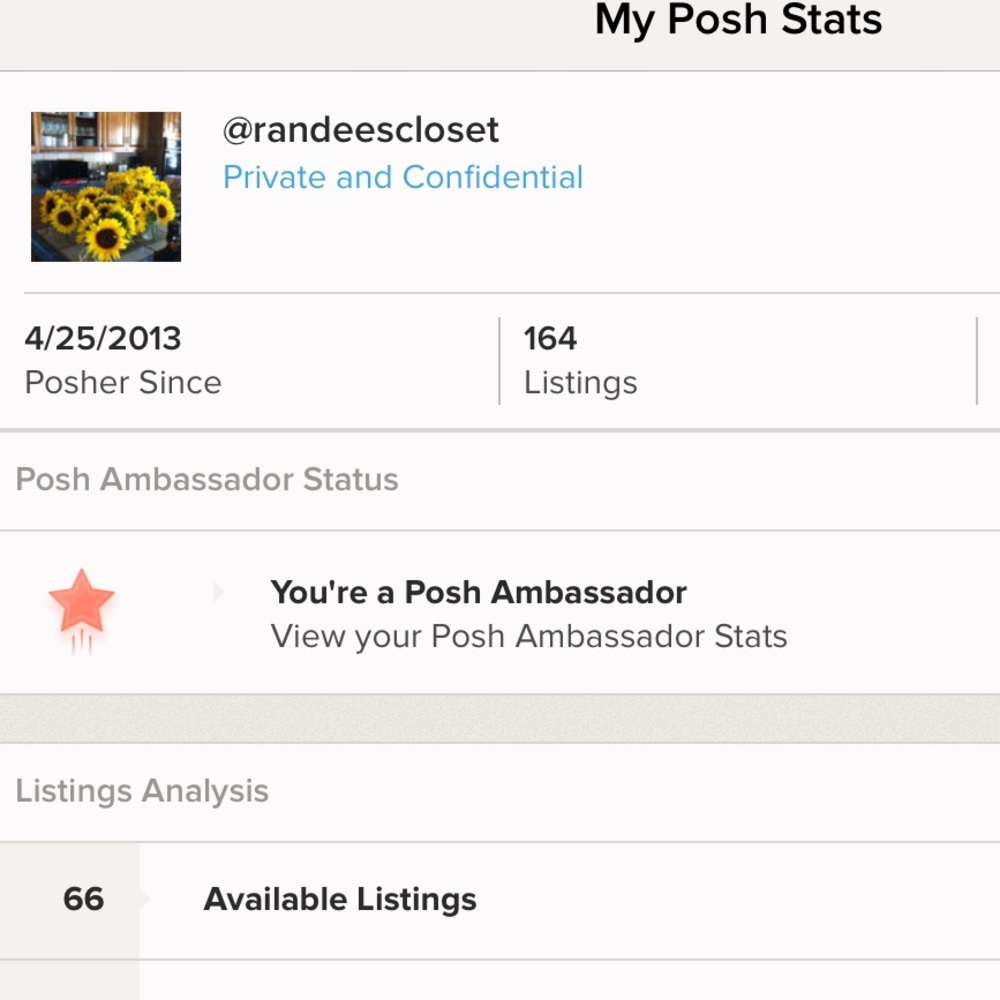View your Posh Ambassador Stats
The height and width of the screenshot is (1000, 1000).
528,636
